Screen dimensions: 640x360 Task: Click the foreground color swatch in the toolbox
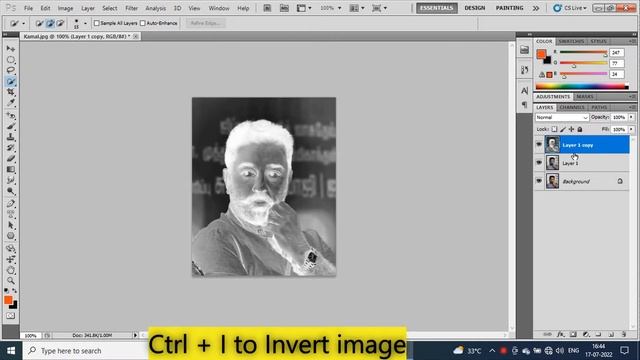tap(8, 300)
